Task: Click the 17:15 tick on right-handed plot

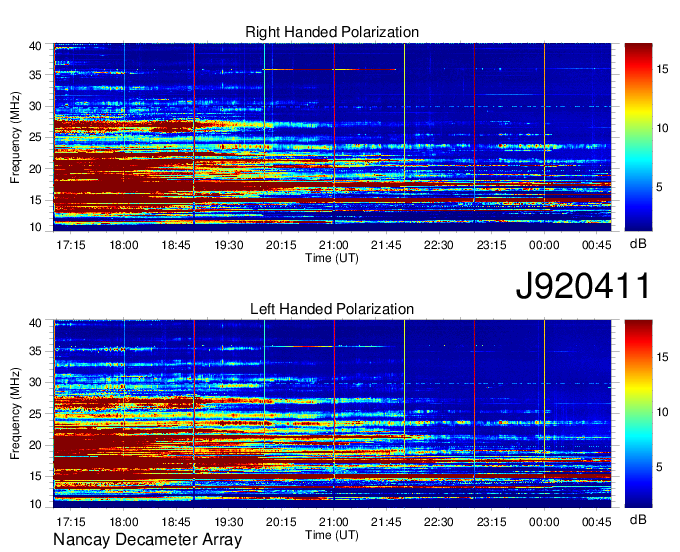Action: pos(71,245)
